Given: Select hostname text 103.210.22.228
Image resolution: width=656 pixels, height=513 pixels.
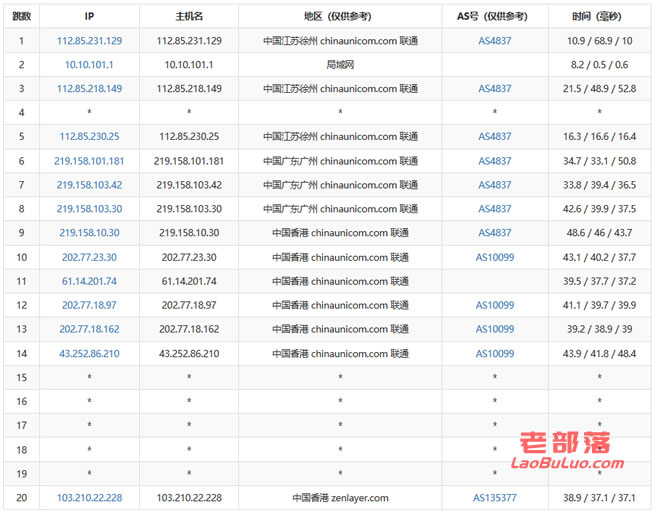Looking at the screenshot, I should tap(189, 498).
